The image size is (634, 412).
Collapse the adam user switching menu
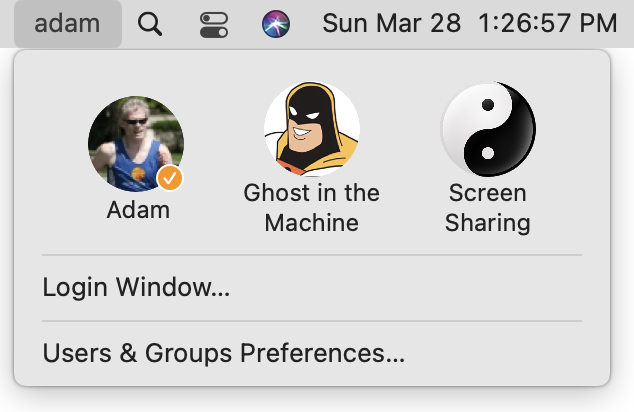[x=67, y=23]
